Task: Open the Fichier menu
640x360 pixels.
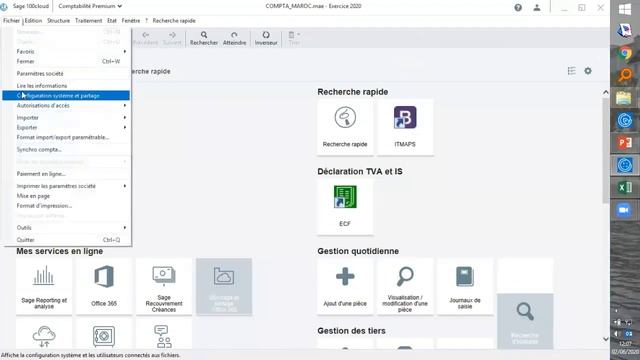Action: pos(11,20)
